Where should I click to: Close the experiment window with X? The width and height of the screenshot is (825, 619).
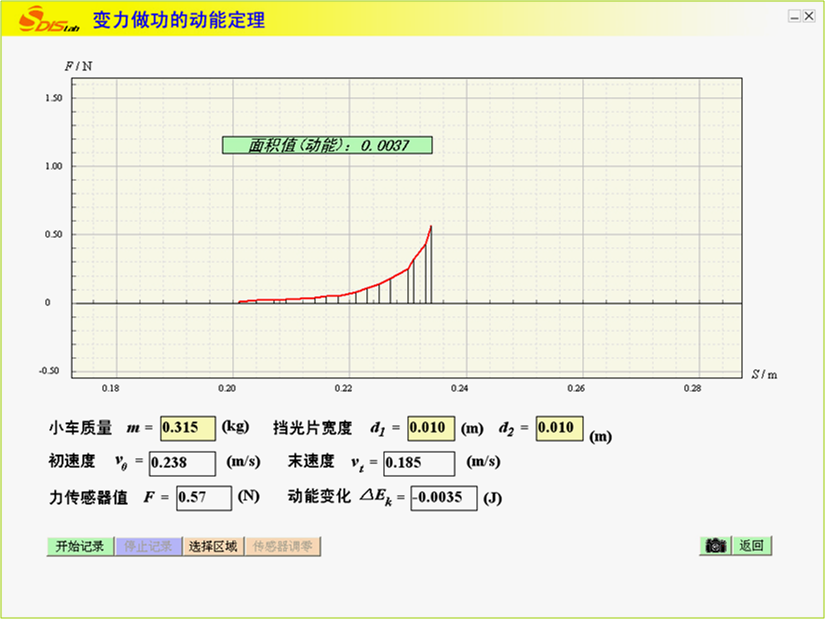808,16
